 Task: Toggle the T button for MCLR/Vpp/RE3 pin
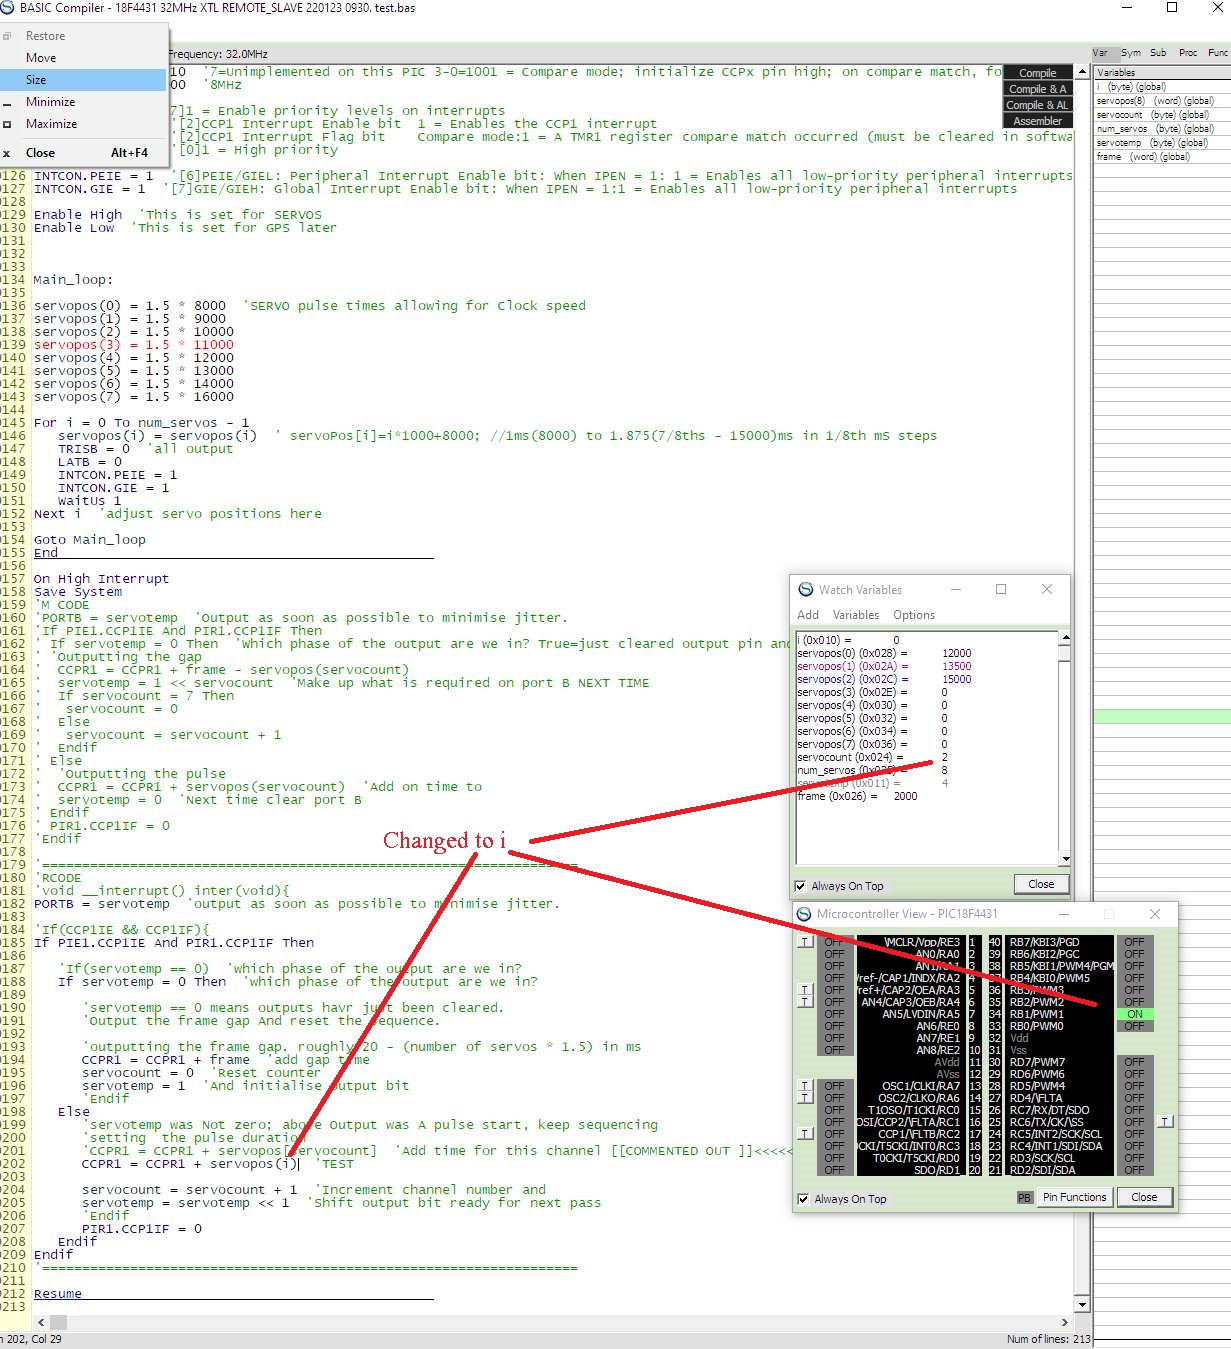coord(805,942)
